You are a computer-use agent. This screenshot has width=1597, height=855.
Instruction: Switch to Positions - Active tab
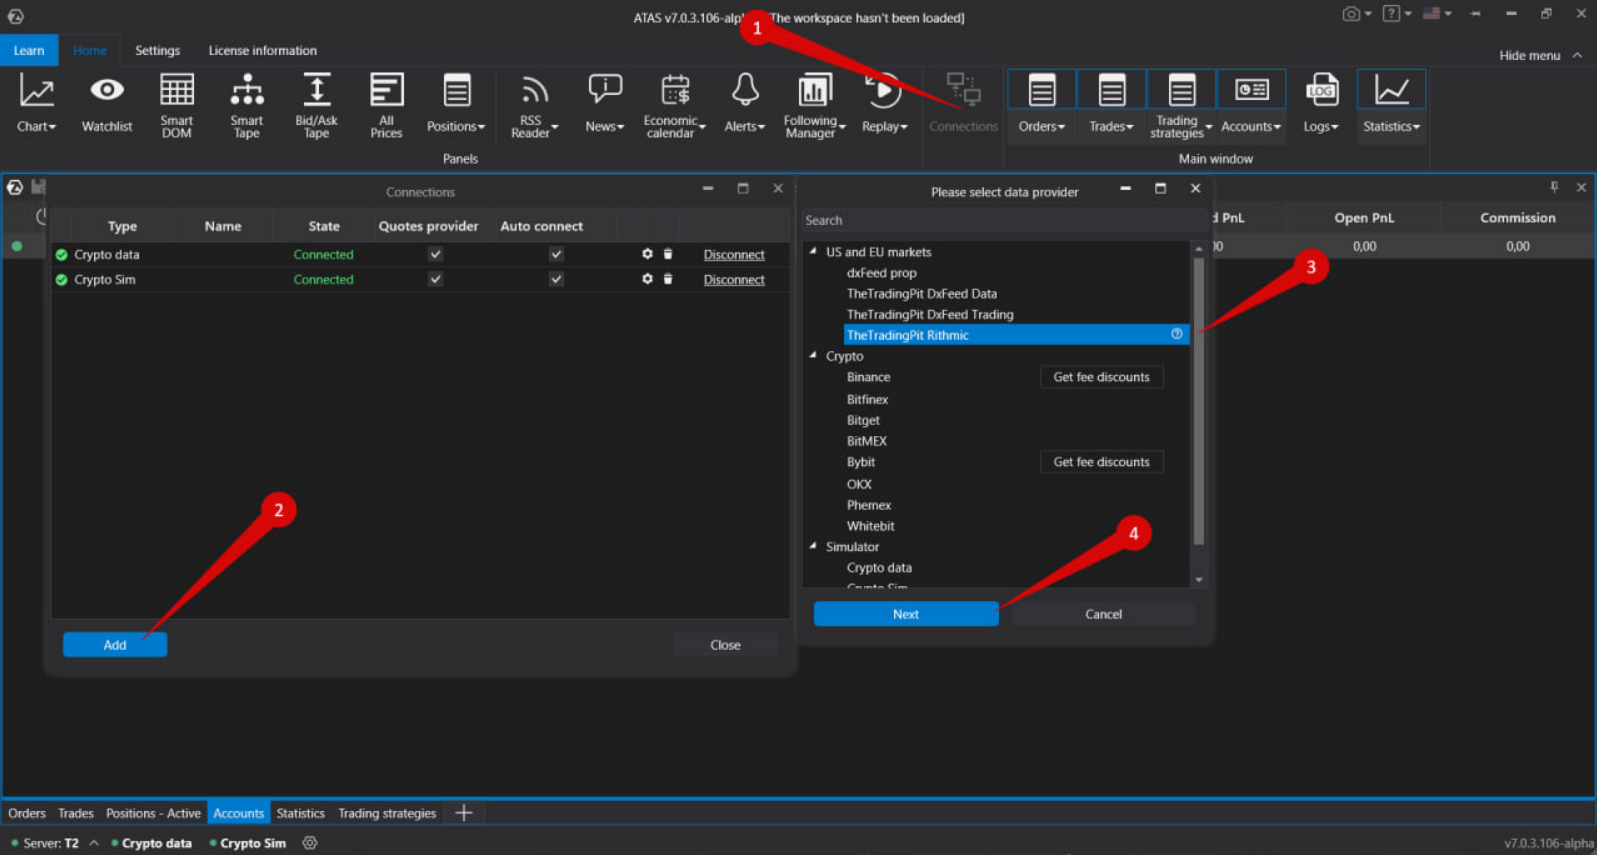tap(153, 813)
